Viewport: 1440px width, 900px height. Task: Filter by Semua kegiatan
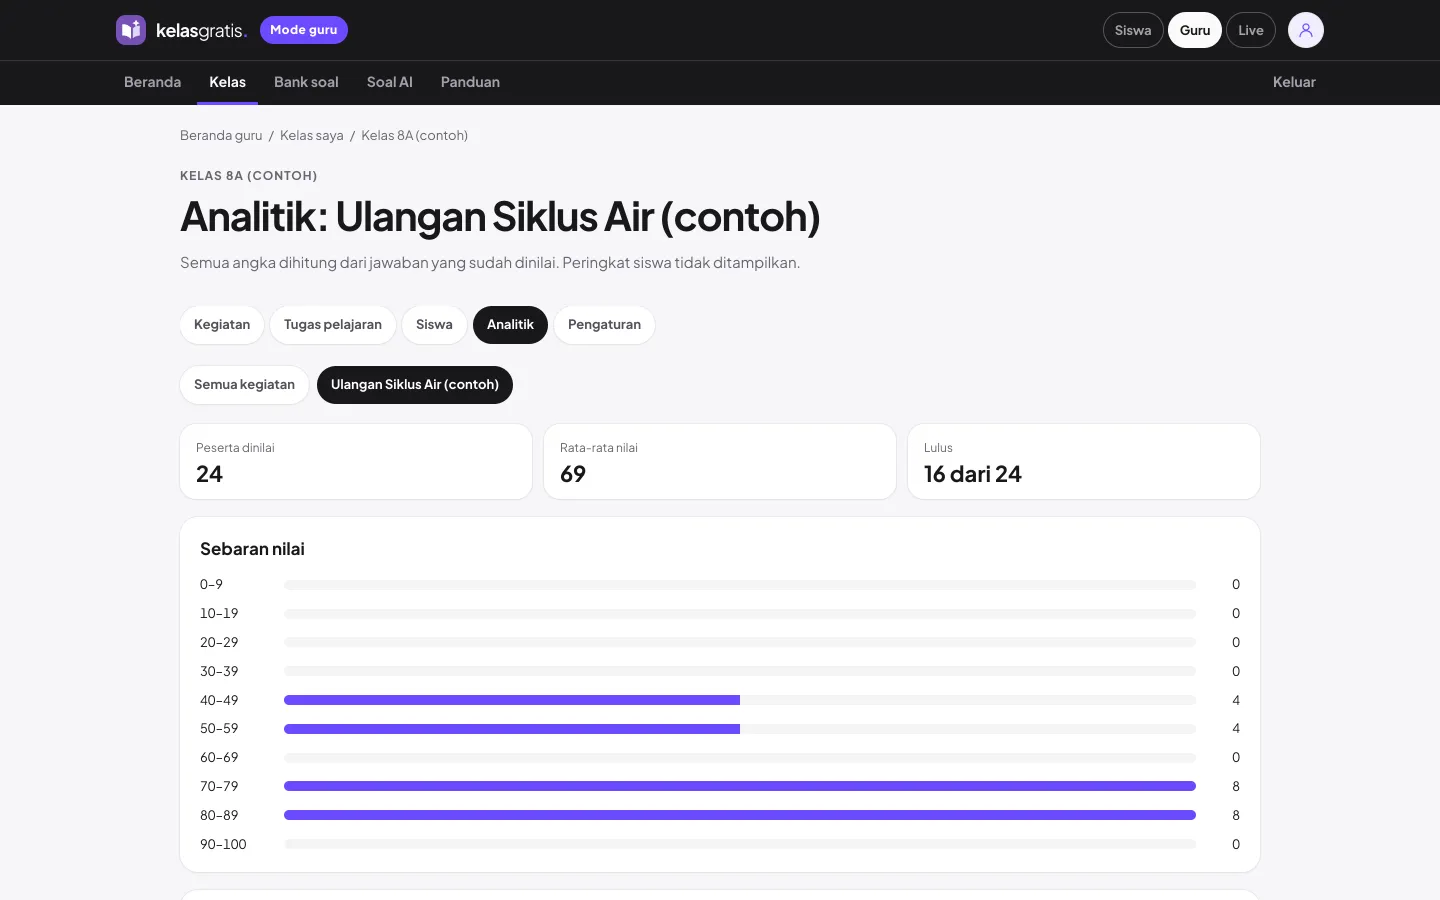point(244,385)
